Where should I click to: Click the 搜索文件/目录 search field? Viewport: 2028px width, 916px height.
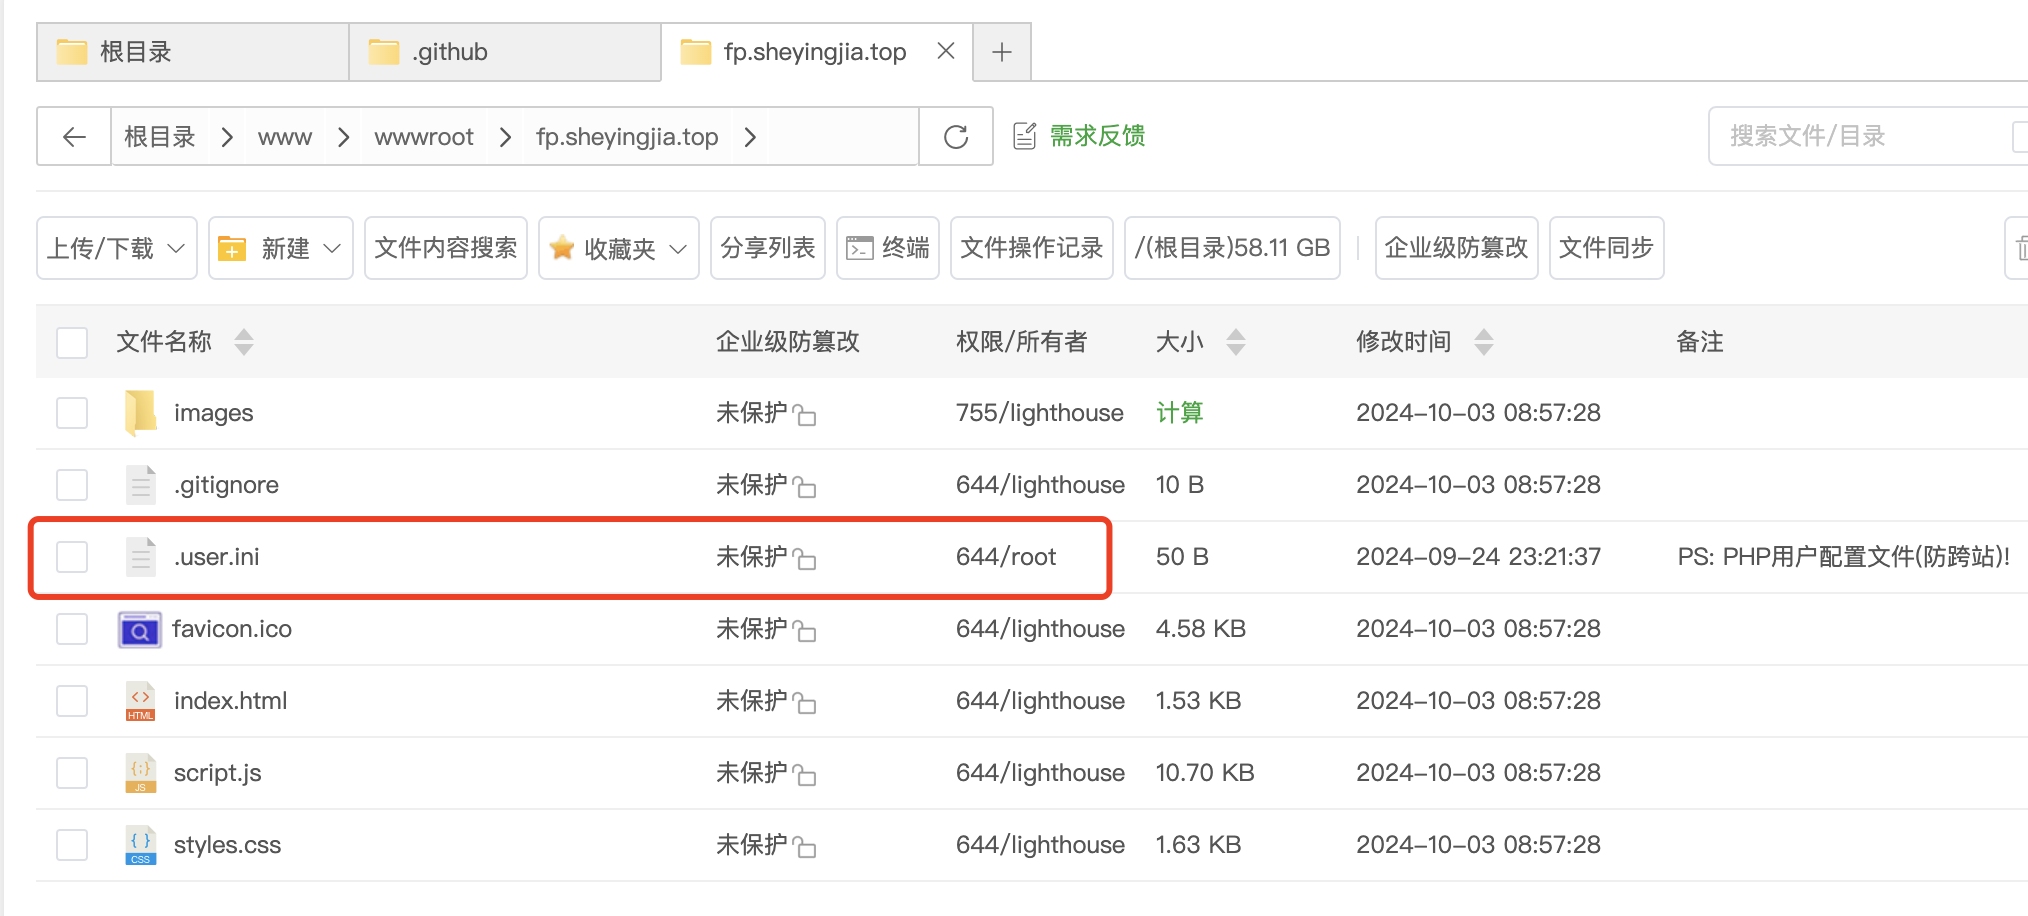[1860, 136]
